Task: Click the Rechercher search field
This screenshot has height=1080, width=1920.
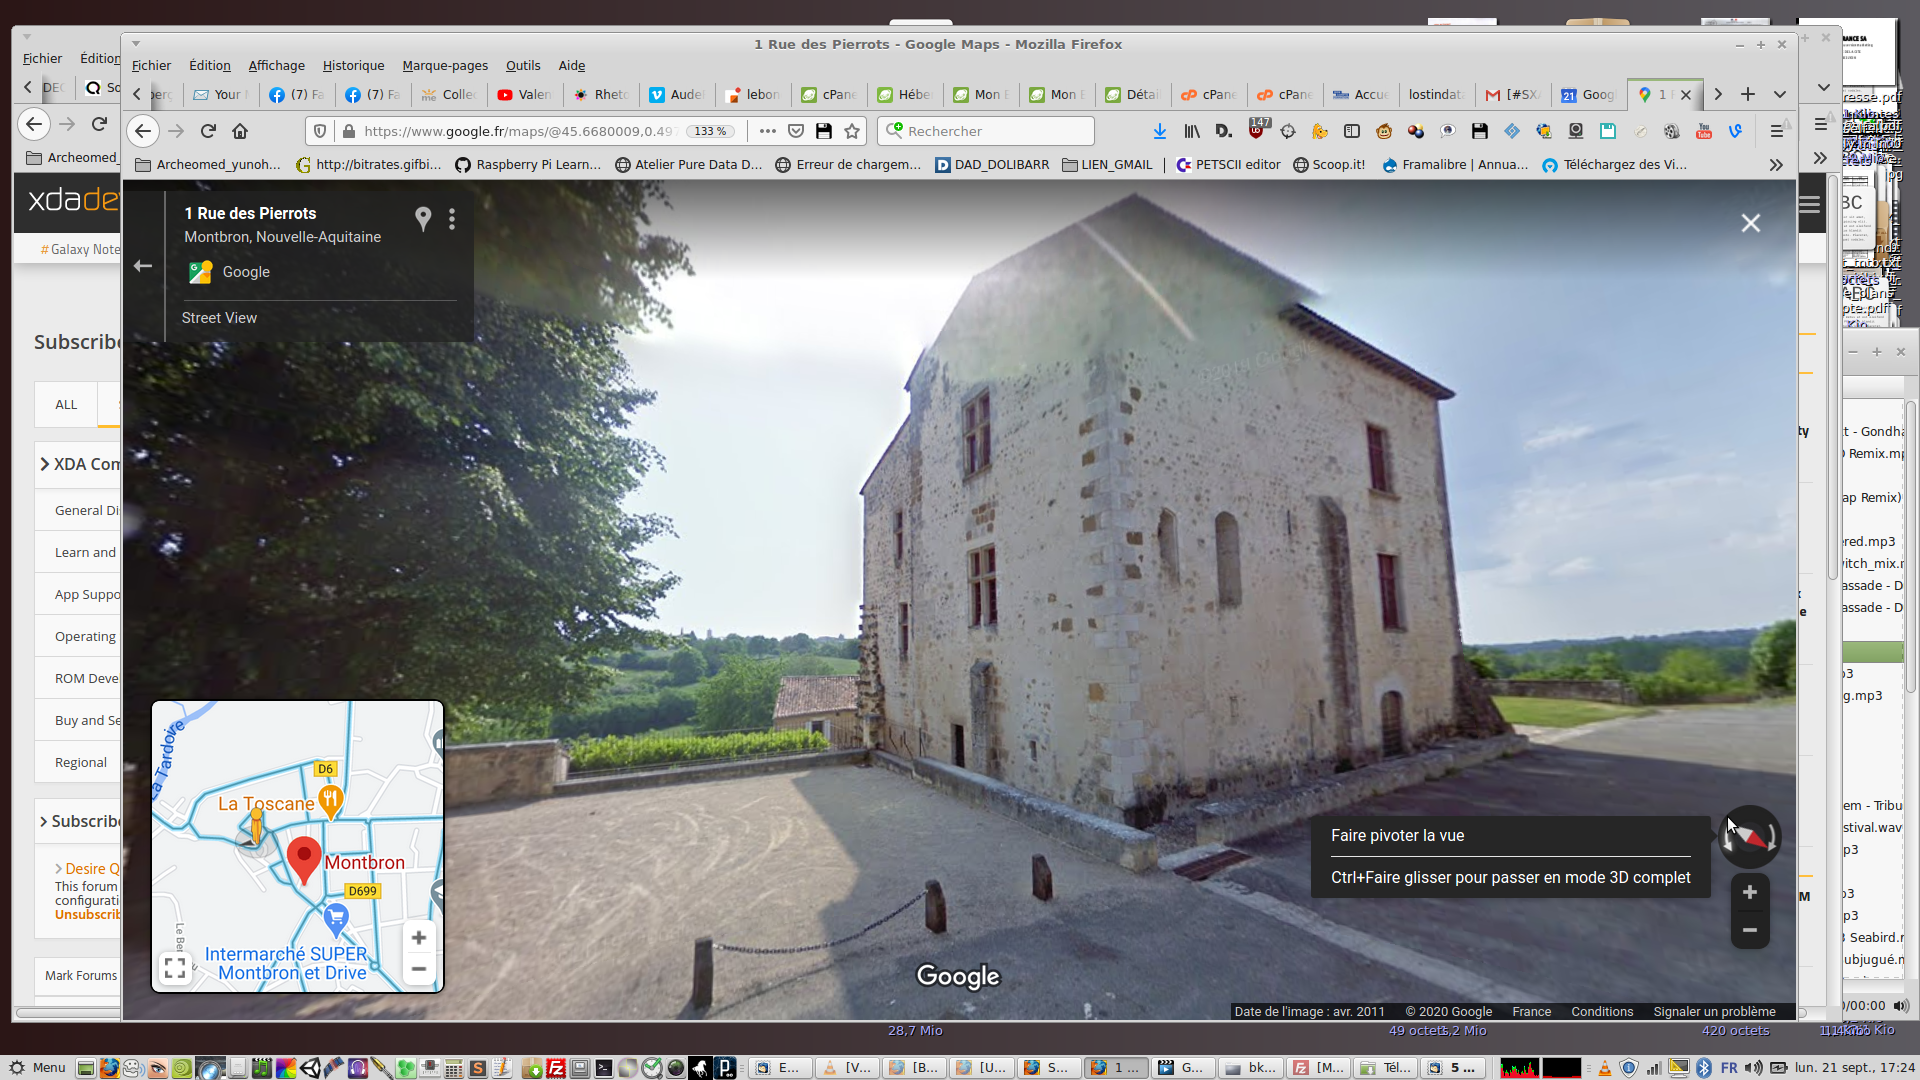Action: click(985, 131)
